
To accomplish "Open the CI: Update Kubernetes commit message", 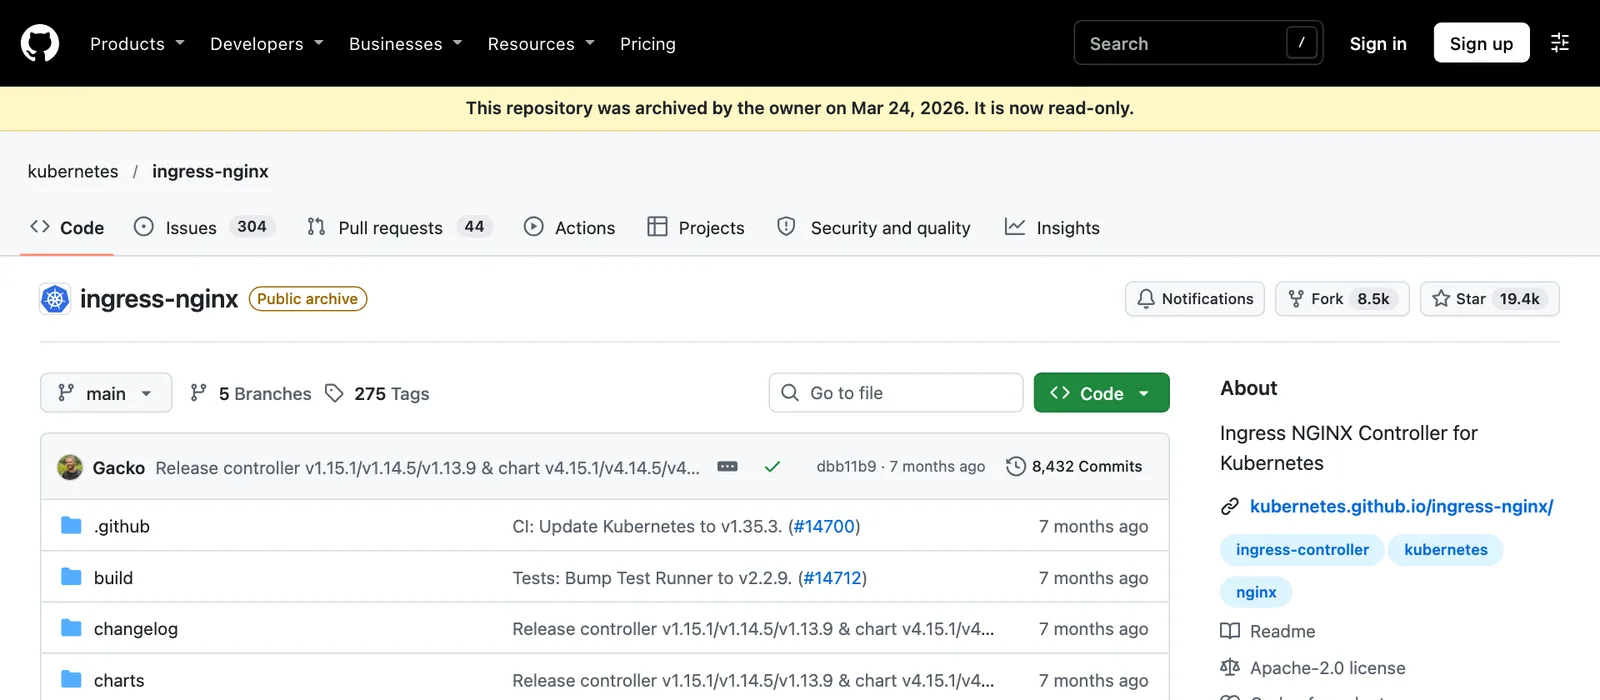I will click(647, 526).
